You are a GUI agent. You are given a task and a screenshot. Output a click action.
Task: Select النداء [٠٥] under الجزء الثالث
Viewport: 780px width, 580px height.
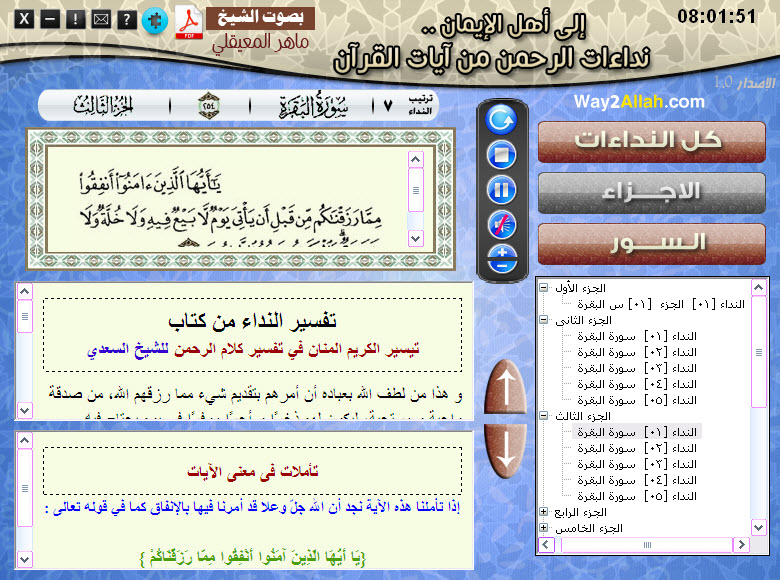[637, 496]
